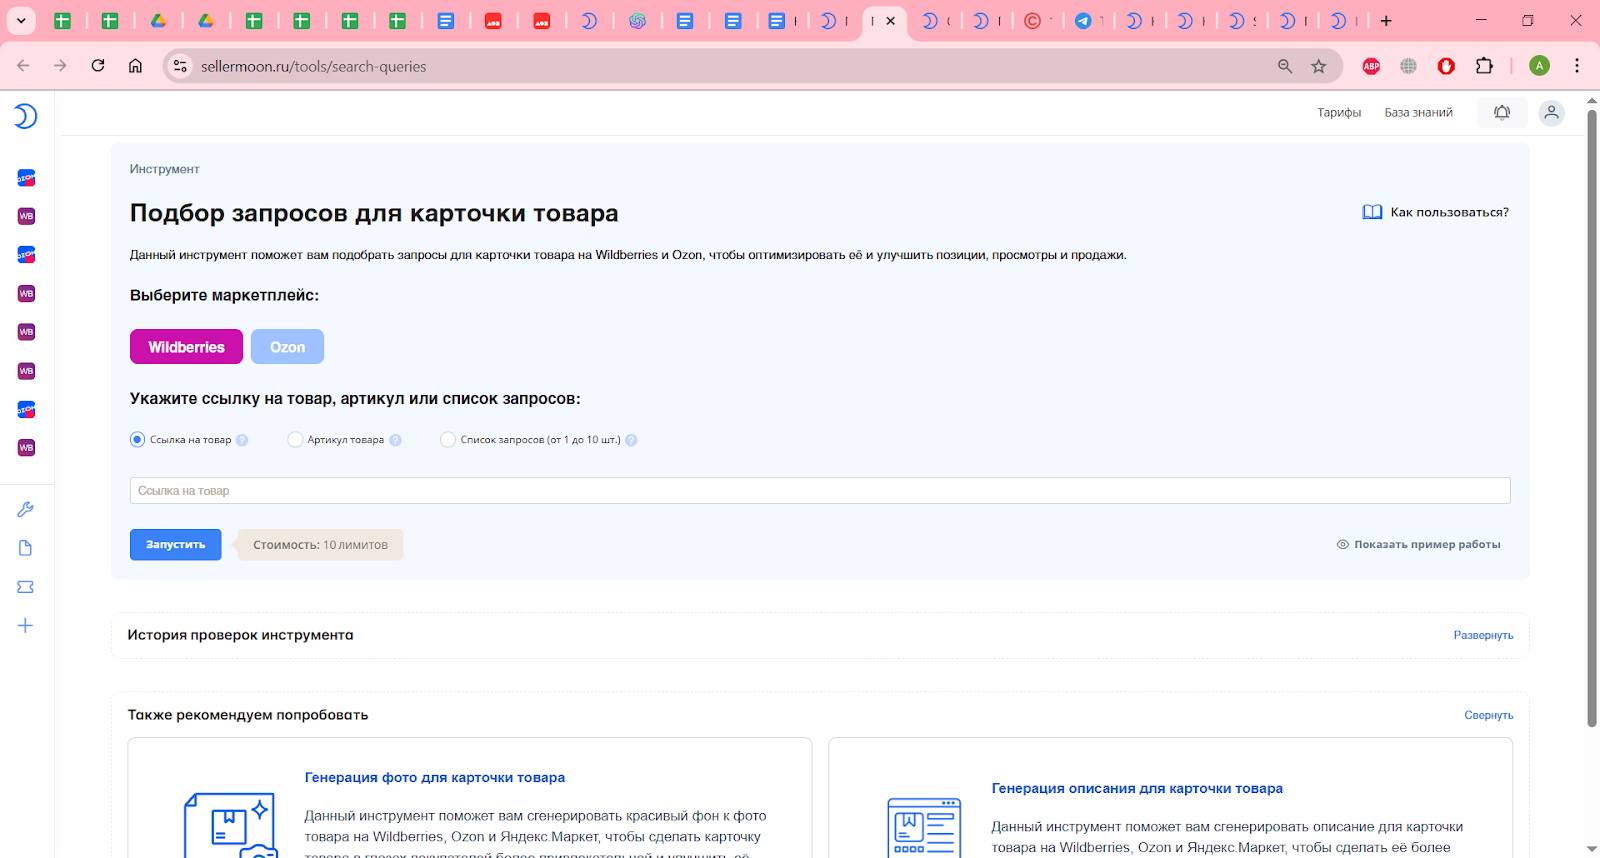The image size is (1600, 858).
Task: Choose the Wildberries marketplace
Action: [186, 347]
